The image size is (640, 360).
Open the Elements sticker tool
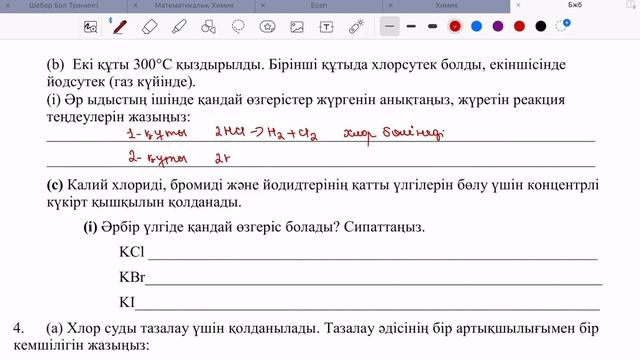267,27
